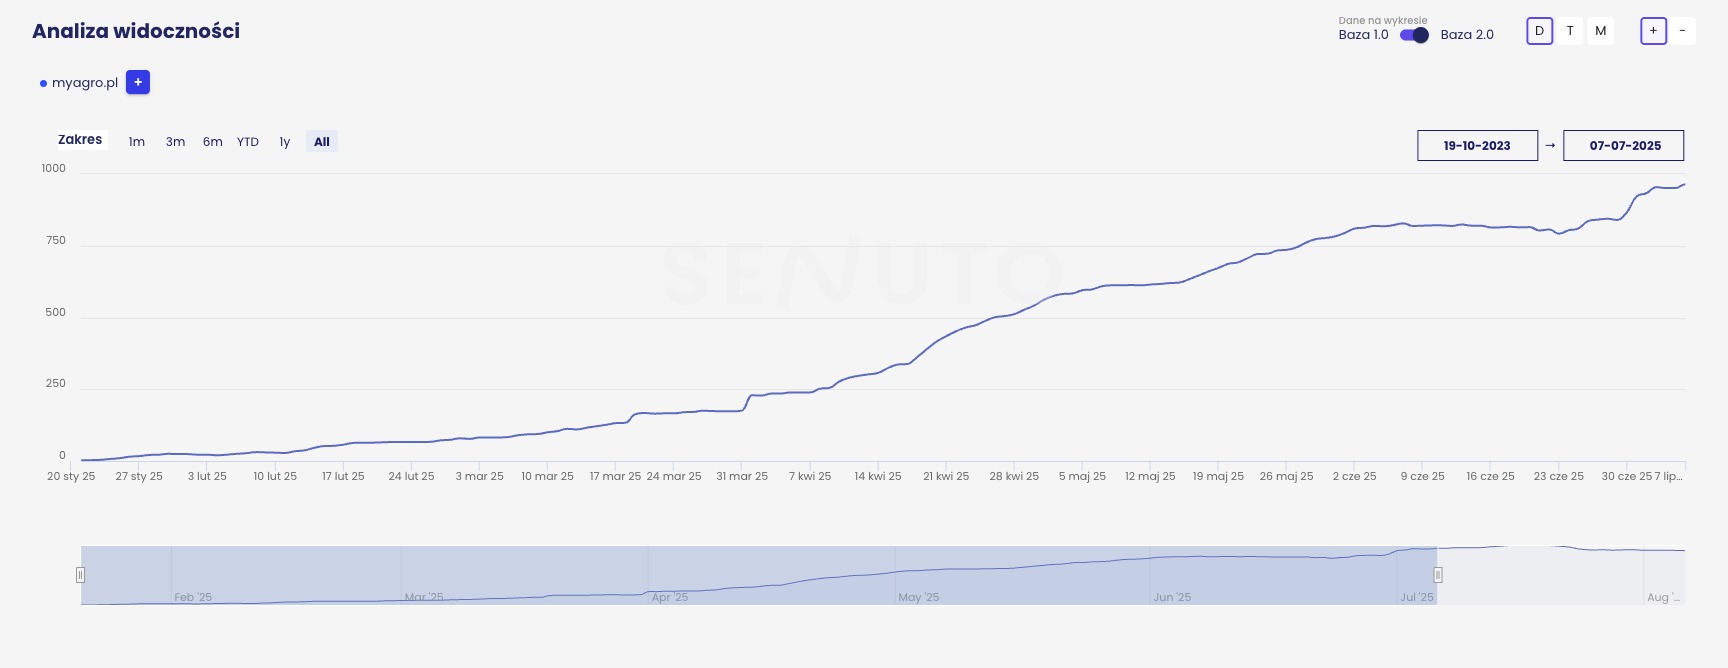Click the plus zoom-in button
The height and width of the screenshot is (668, 1728).
click(x=1653, y=31)
